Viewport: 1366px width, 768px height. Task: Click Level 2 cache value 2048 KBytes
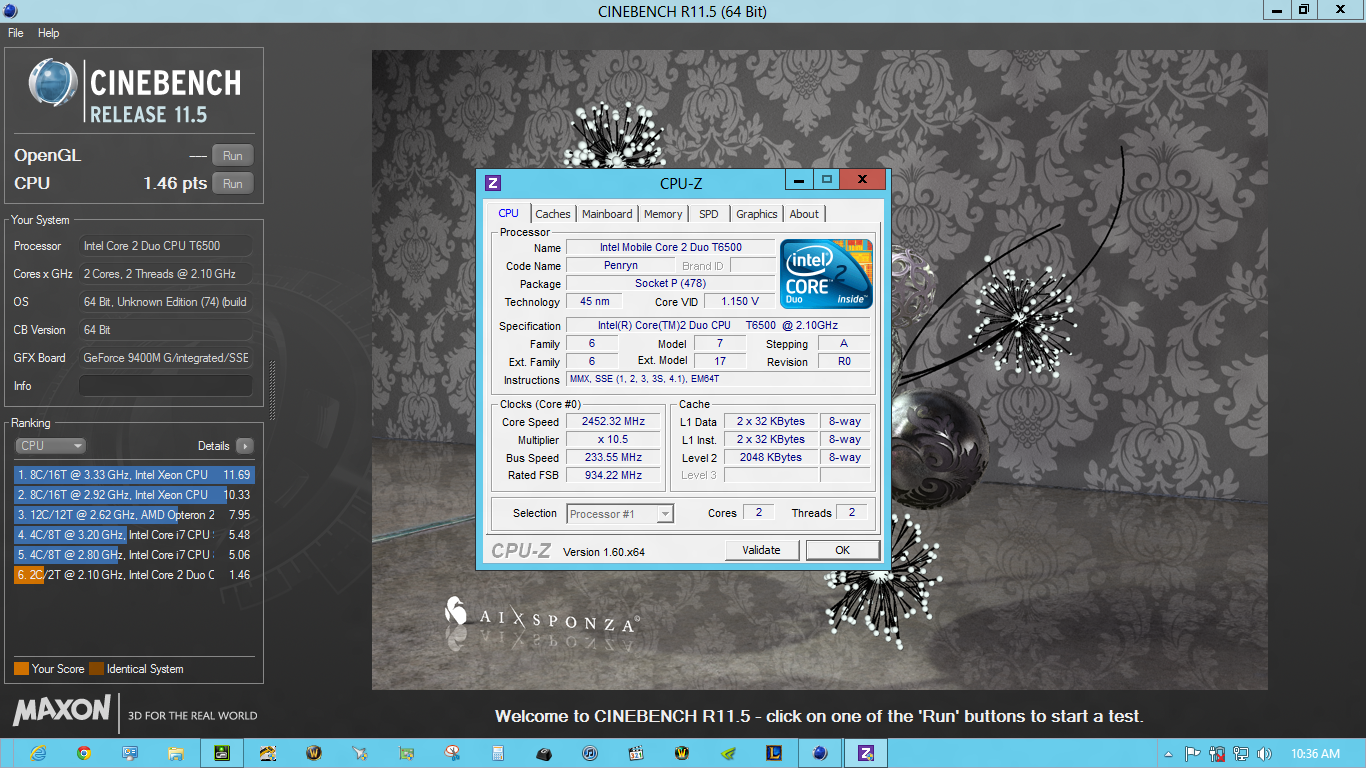(770, 458)
